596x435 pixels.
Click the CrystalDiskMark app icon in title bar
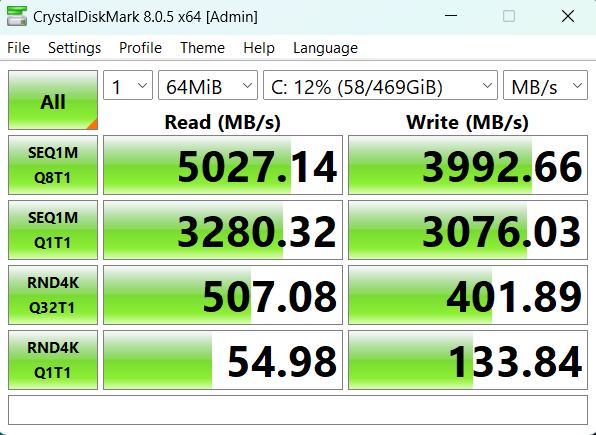17,16
